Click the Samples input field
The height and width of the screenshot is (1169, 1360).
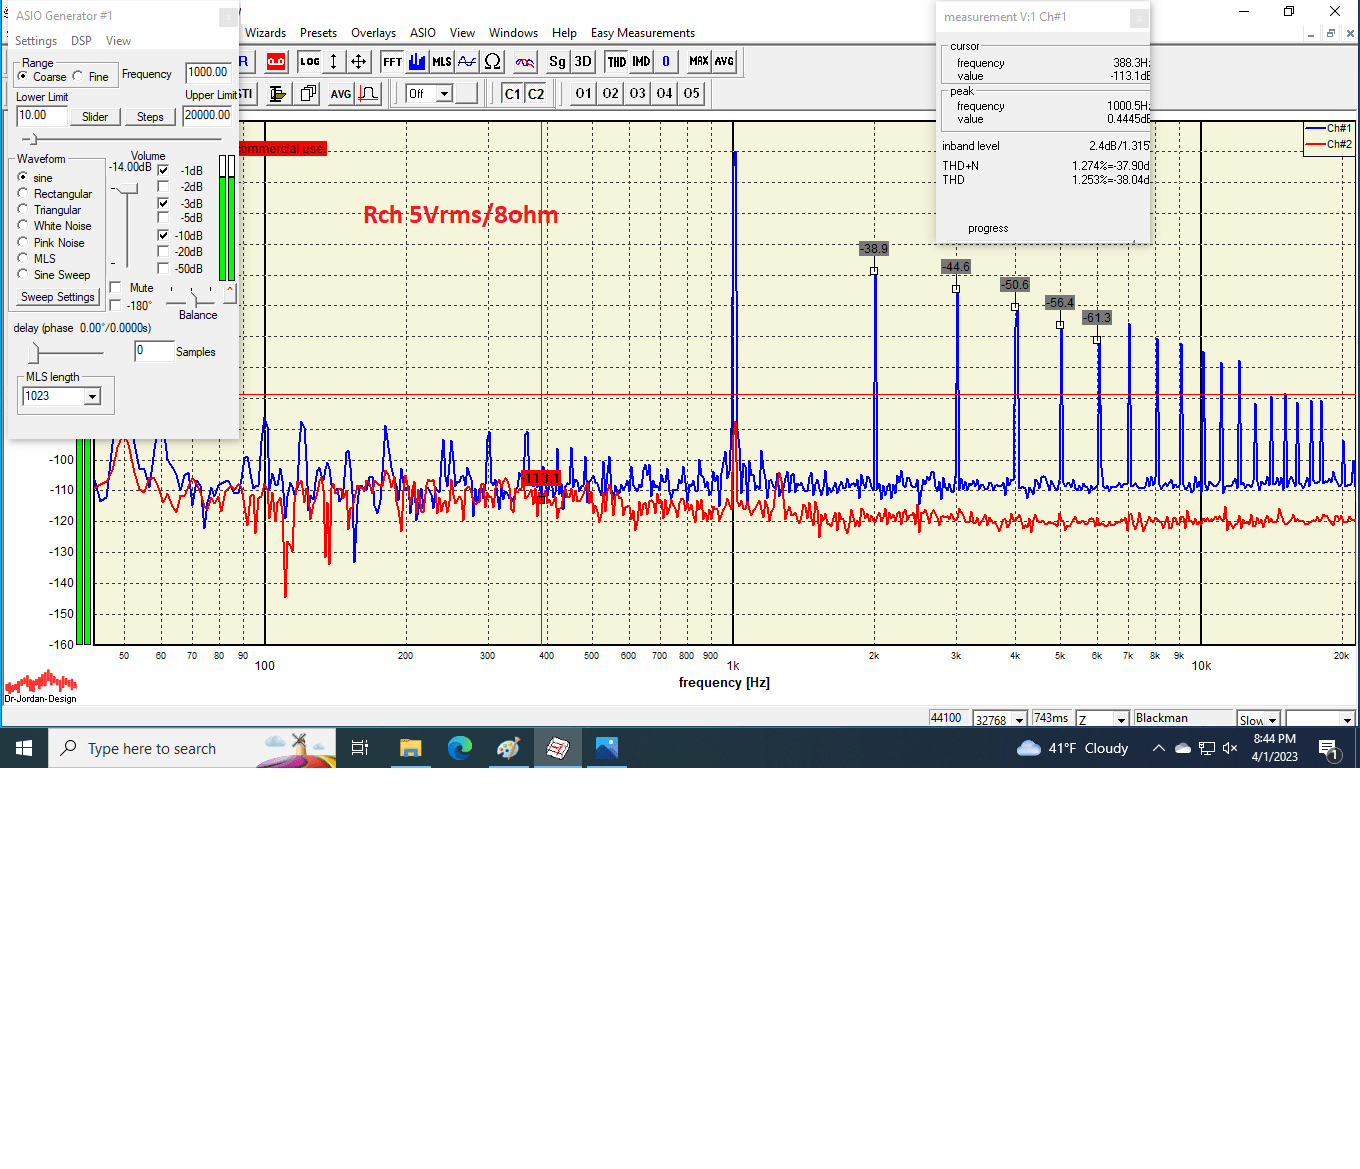(154, 351)
